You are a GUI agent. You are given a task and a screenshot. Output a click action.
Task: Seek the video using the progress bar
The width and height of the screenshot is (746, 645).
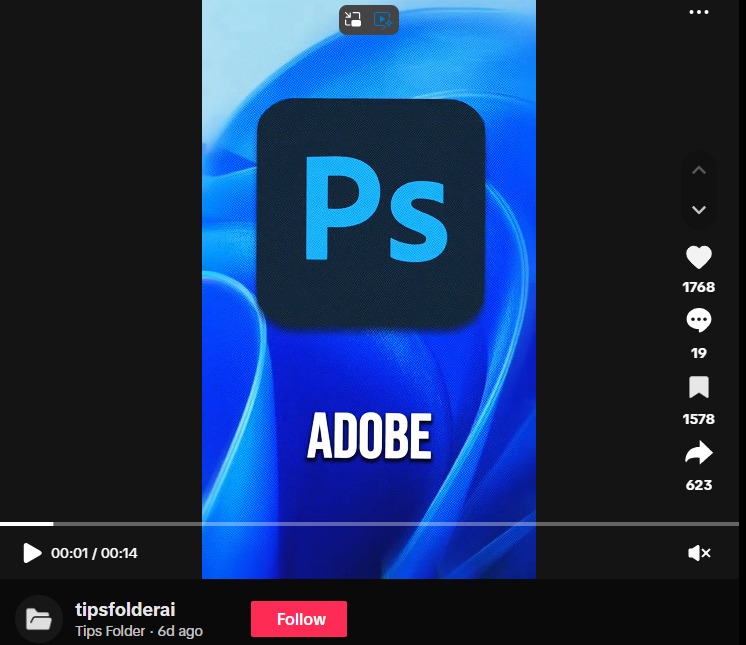click(370, 523)
